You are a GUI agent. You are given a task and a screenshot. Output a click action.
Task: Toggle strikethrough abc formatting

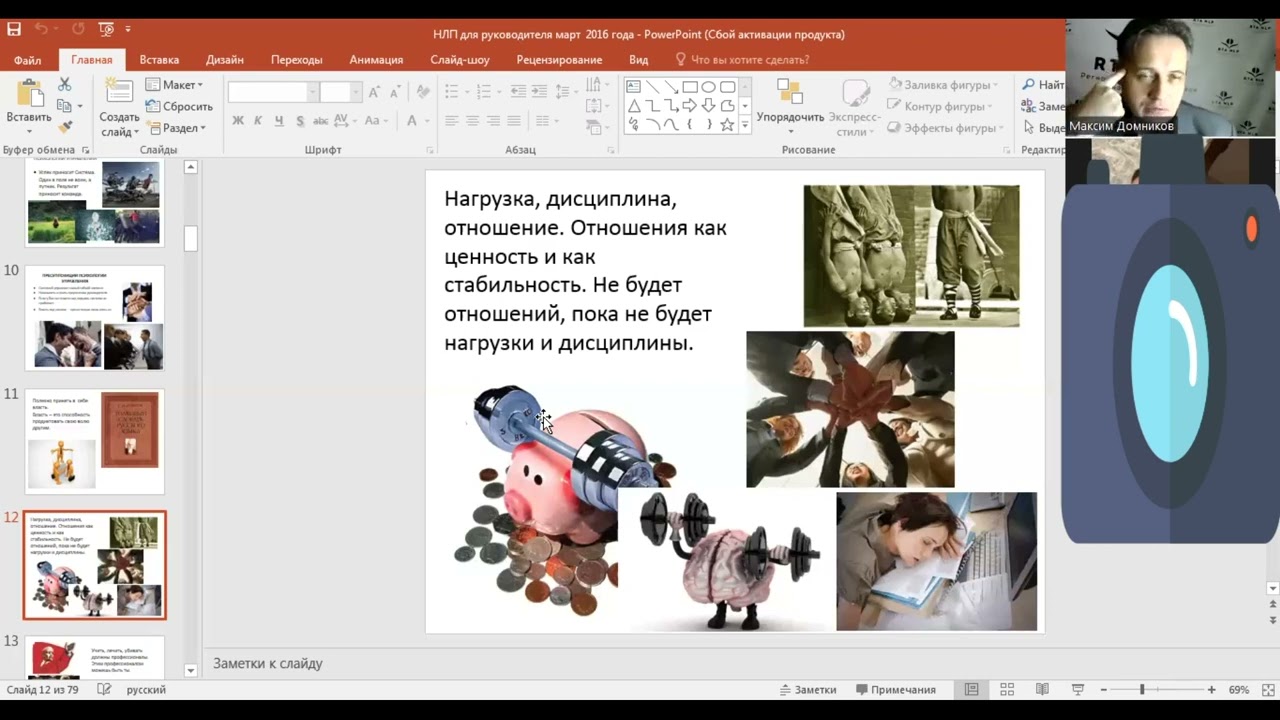320,121
